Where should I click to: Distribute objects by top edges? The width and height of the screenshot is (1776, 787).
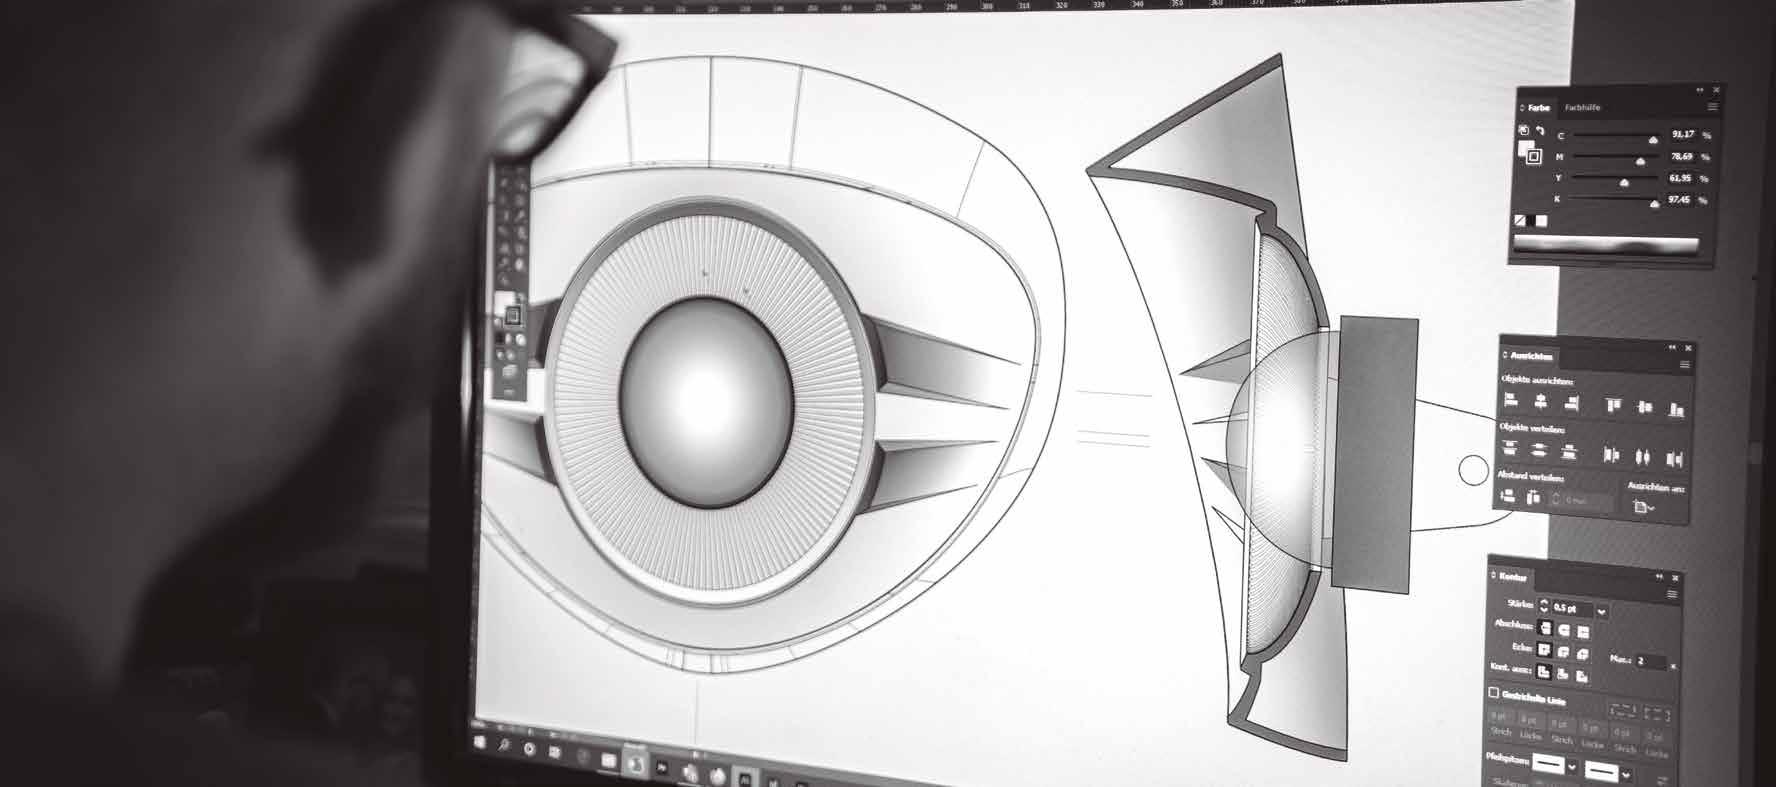1510,448
